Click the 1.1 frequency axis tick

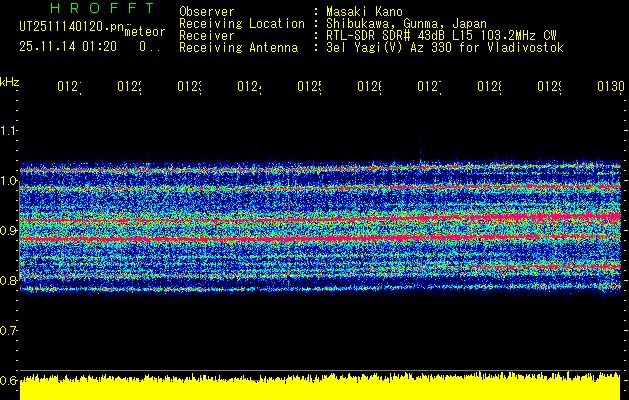point(9,131)
